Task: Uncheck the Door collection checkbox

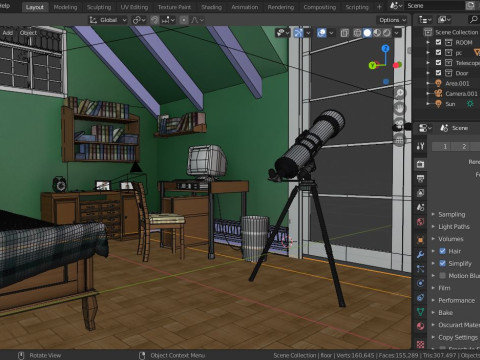Action: coord(438,73)
